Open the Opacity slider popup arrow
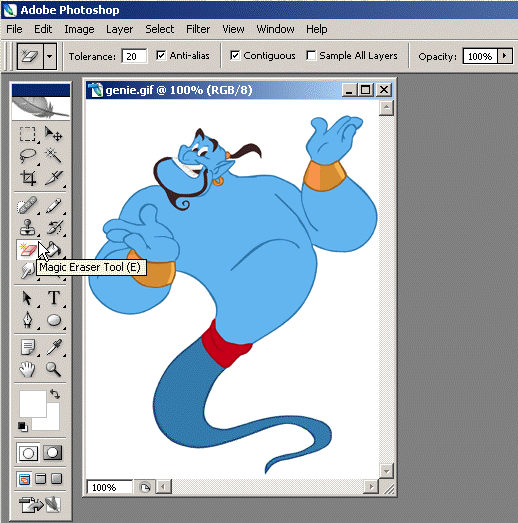Image resolution: width=518 pixels, height=523 pixels. click(505, 56)
